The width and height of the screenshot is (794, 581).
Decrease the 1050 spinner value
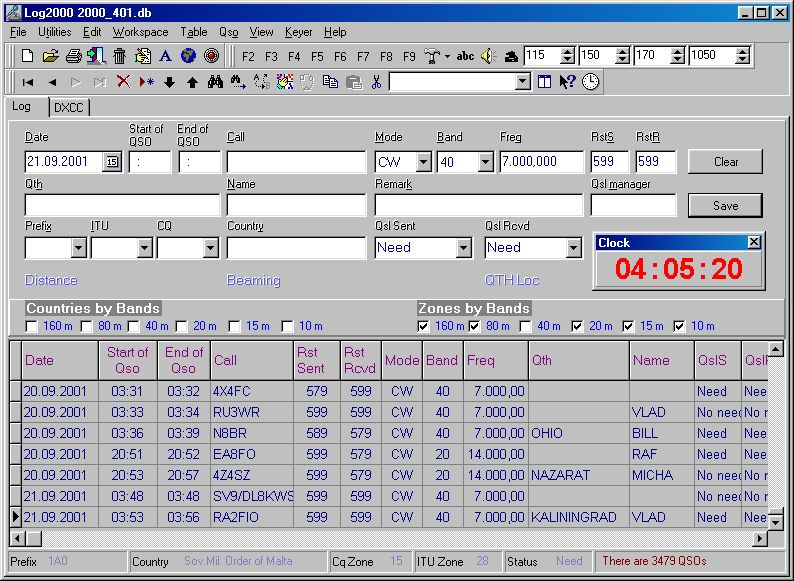click(x=742, y=60)
